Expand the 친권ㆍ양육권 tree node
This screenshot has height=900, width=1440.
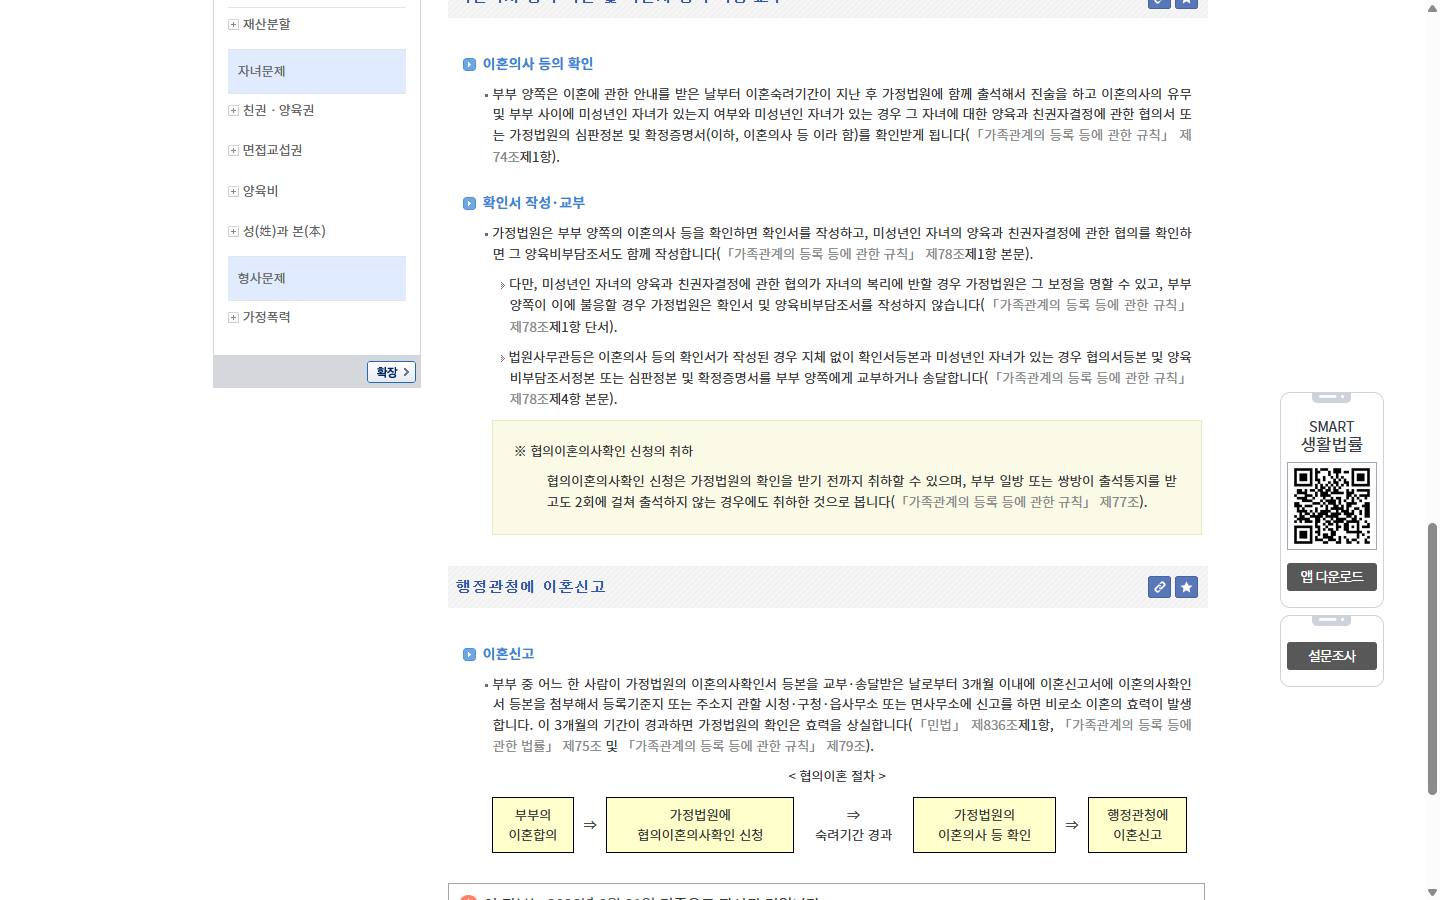click(233, 111)
